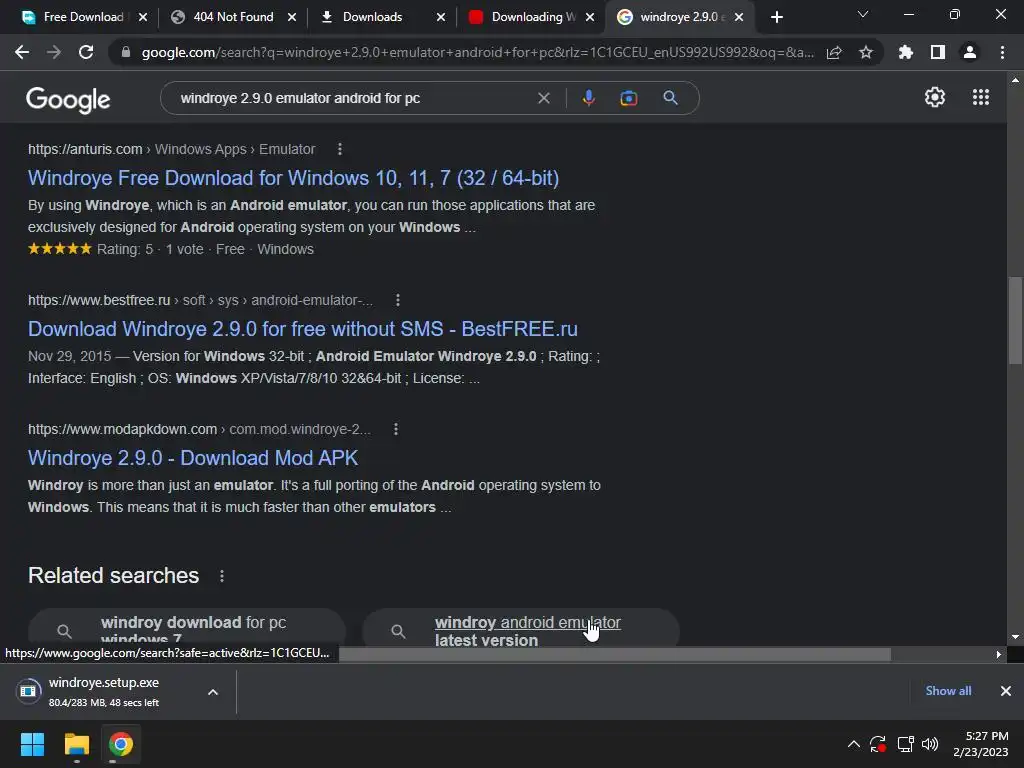Share this page icon in address bar
Image resolution: width=1024 pixels, height=768 pixels.
(x=834, y=52)
